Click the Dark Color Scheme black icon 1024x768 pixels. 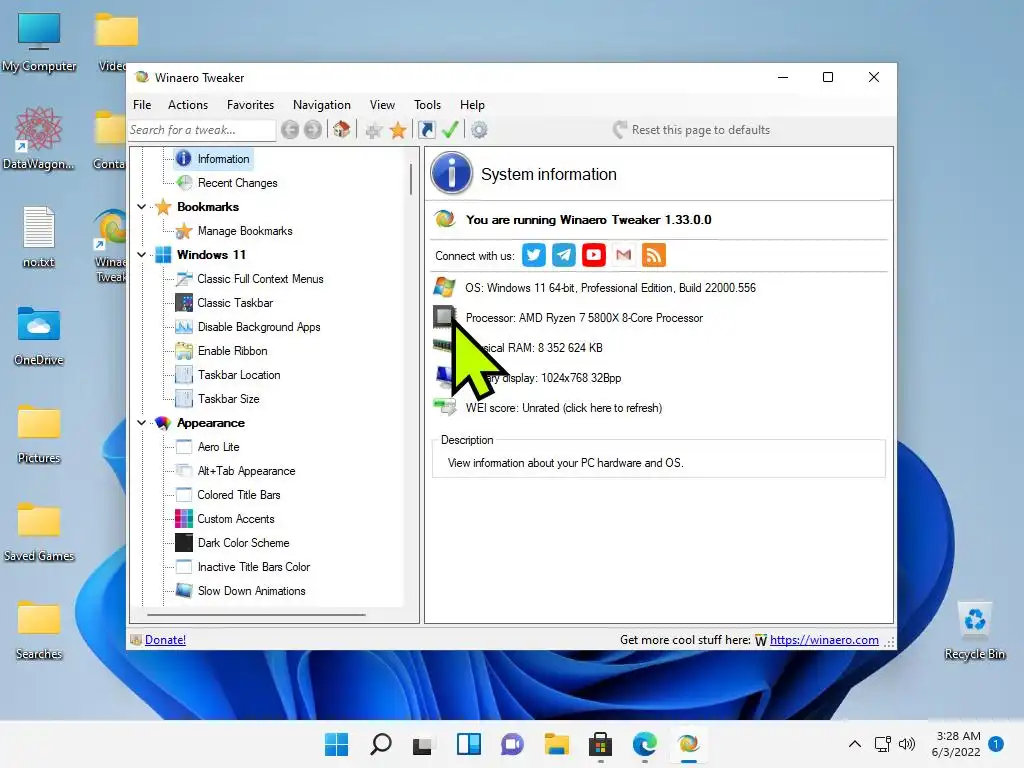184,543
